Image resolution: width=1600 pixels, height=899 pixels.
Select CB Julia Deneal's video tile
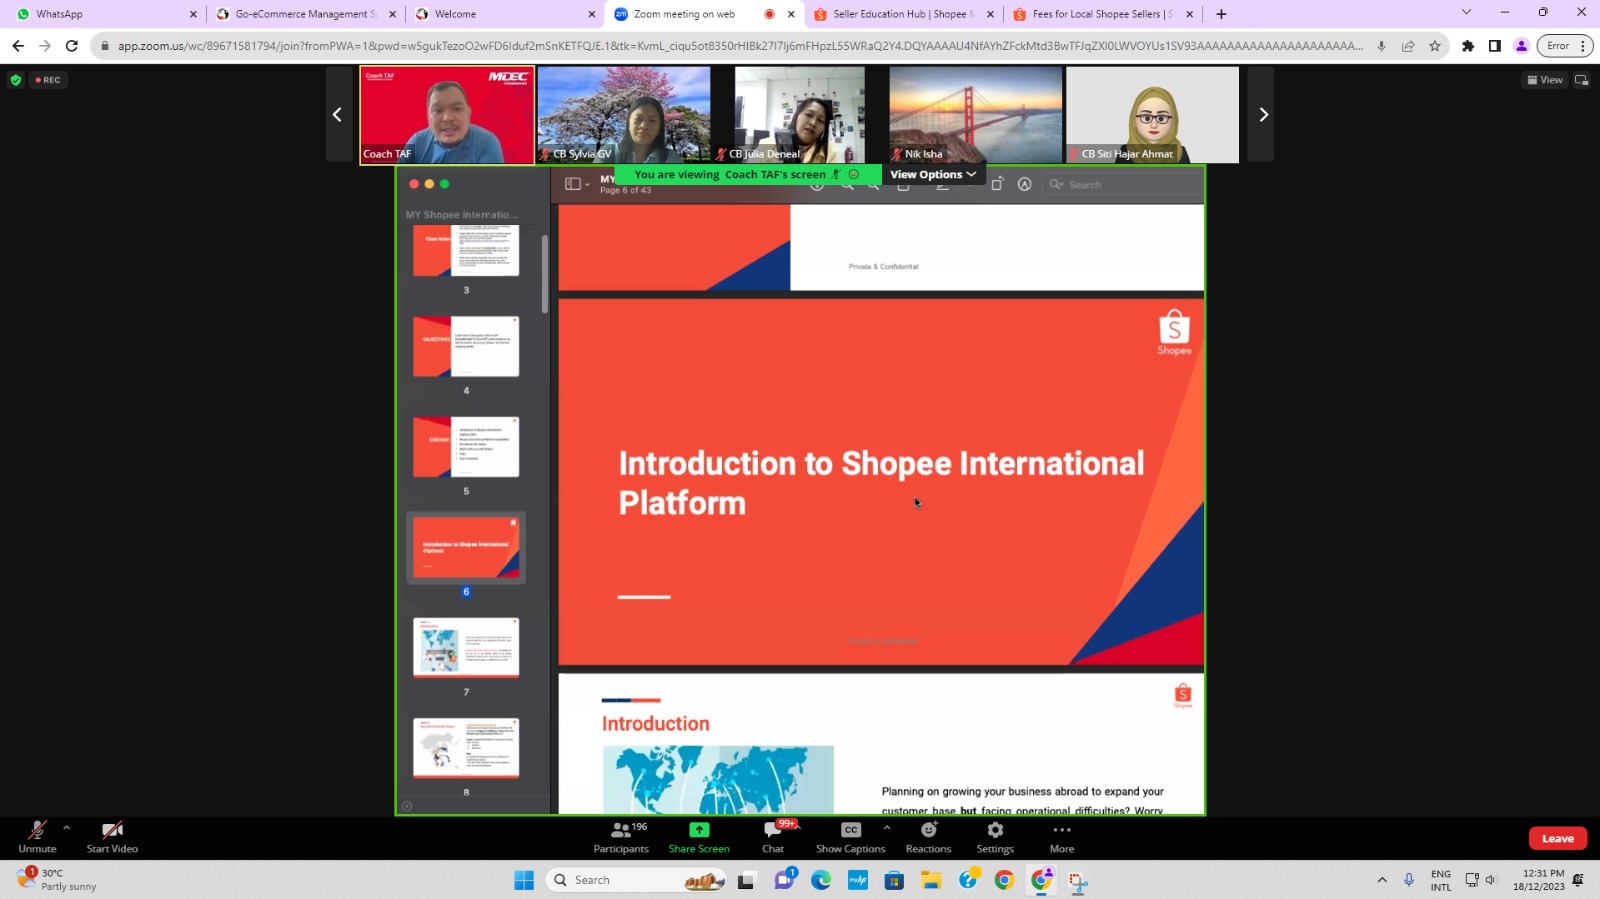800,115
